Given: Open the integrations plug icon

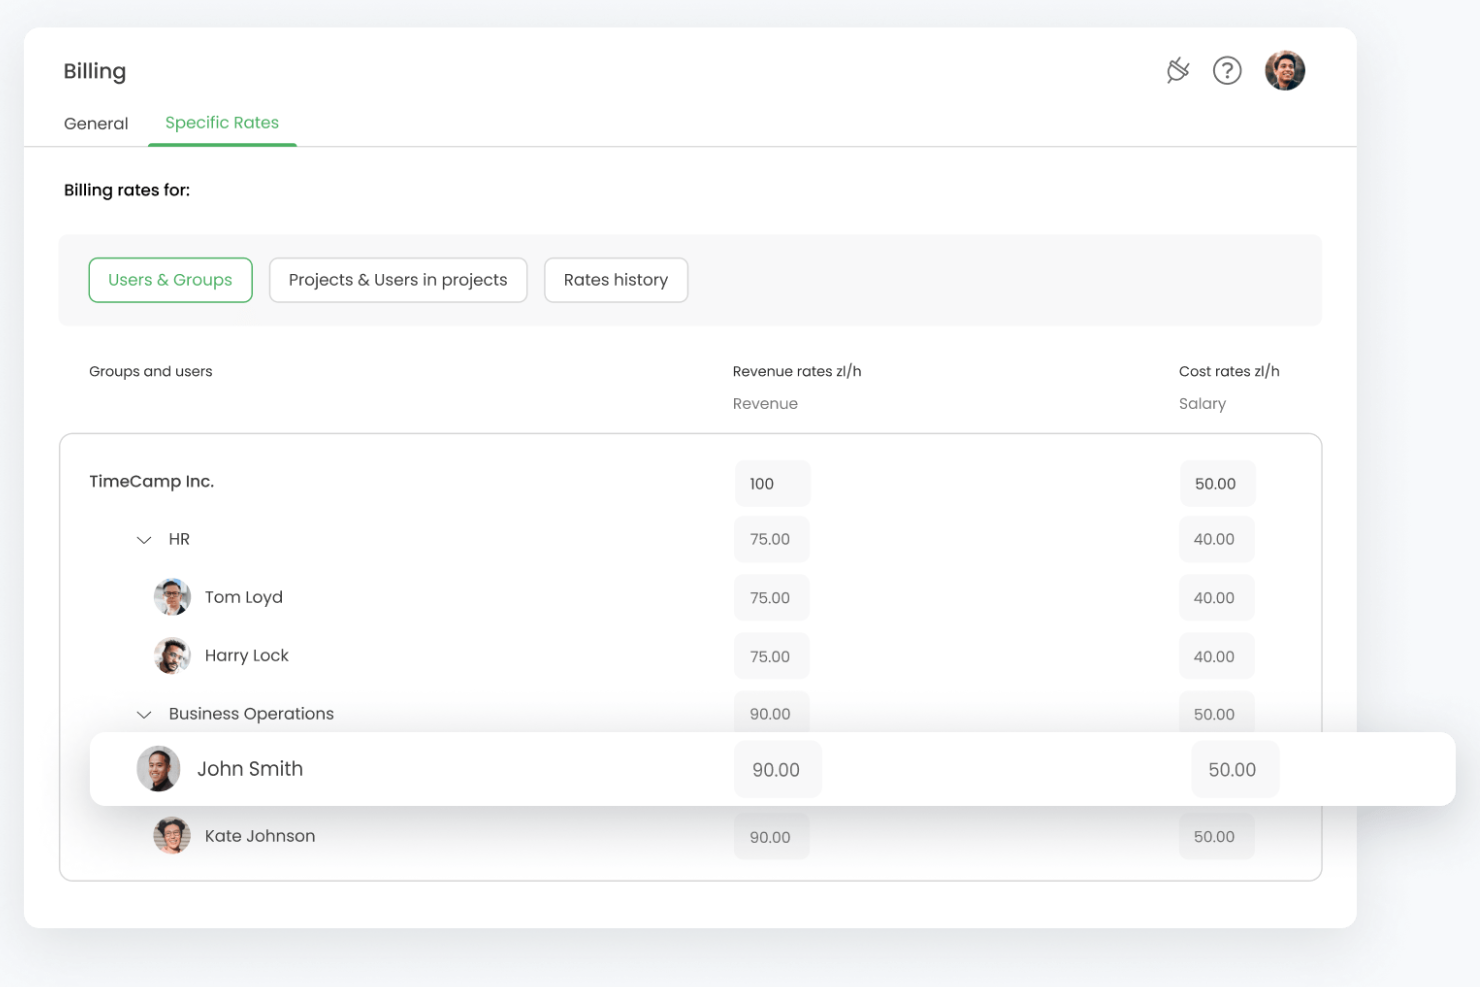Looking at the screenshot, I should point(1178,70).
